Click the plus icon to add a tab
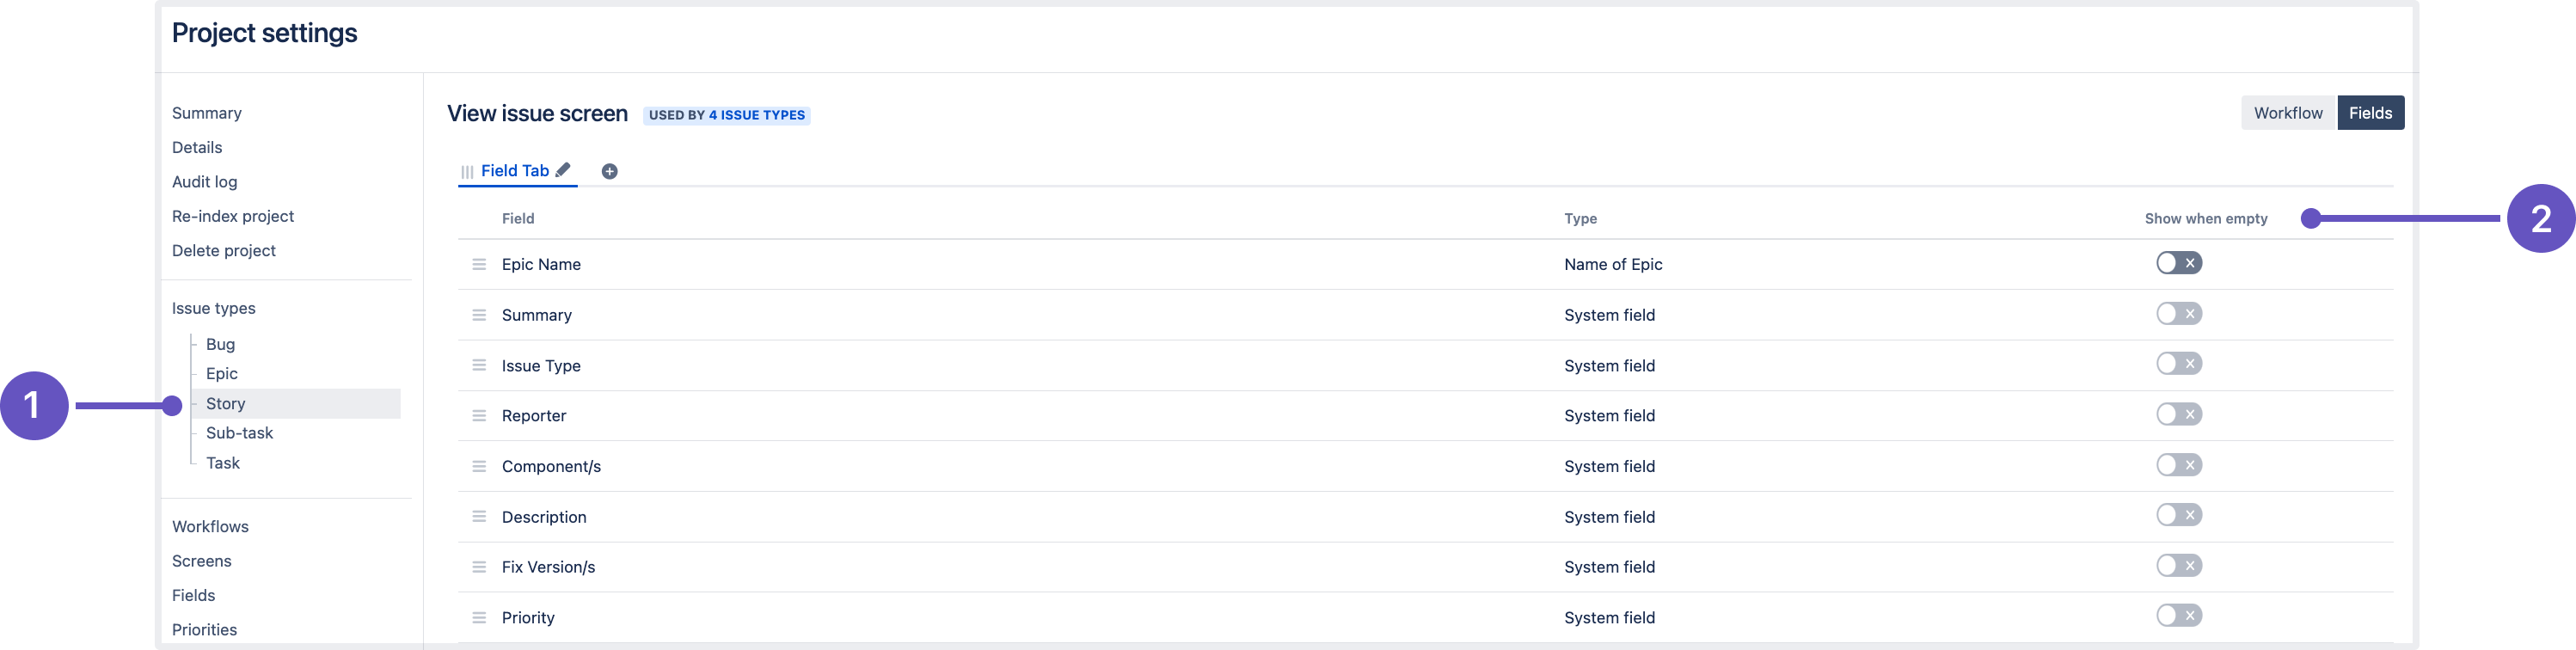This screenshot has width=2576, height=650. coord(609,171)
